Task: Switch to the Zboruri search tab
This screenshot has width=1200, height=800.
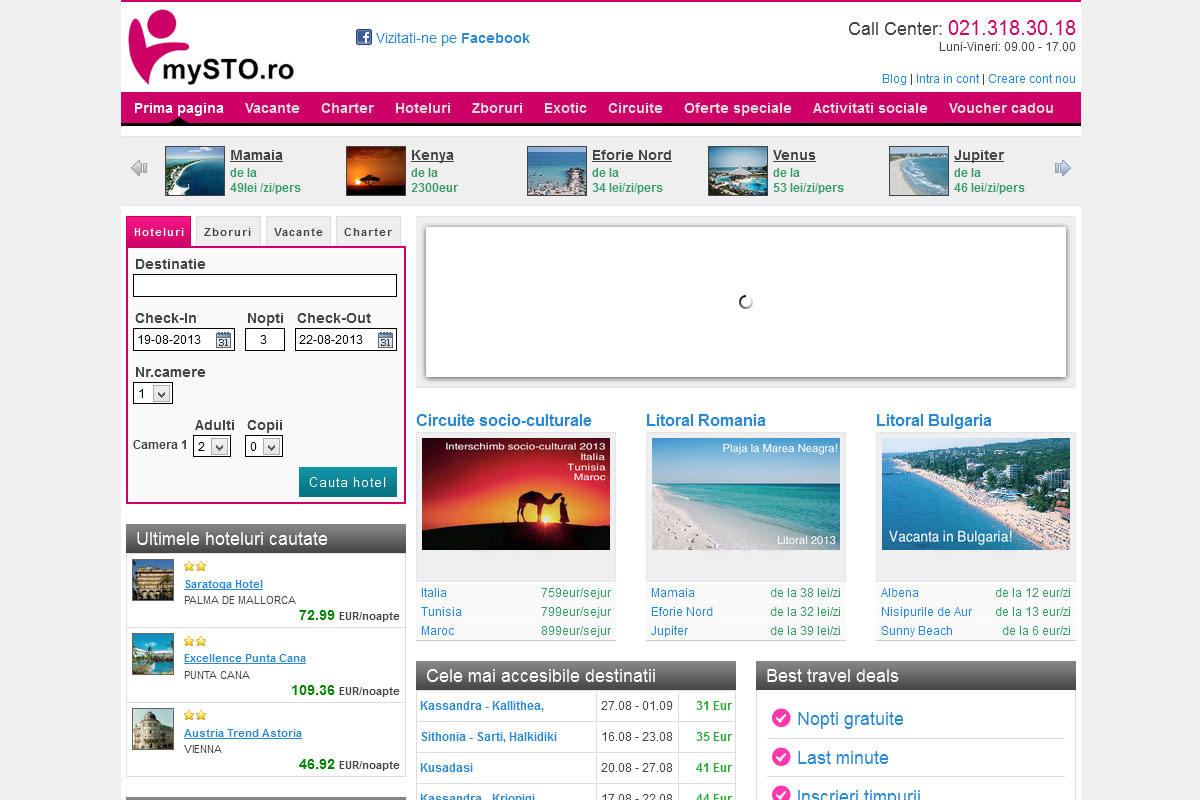Action: (x=227, y=231)
